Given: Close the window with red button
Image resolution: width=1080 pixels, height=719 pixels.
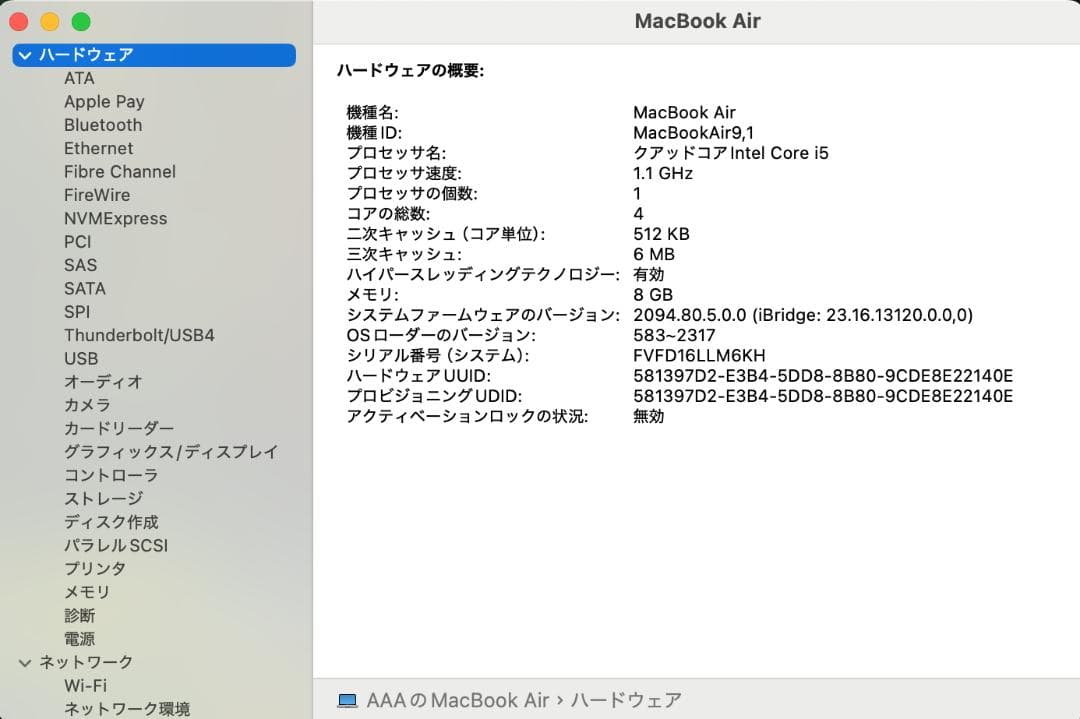Looking at the screenshot, I should click(x=19, y=22).
